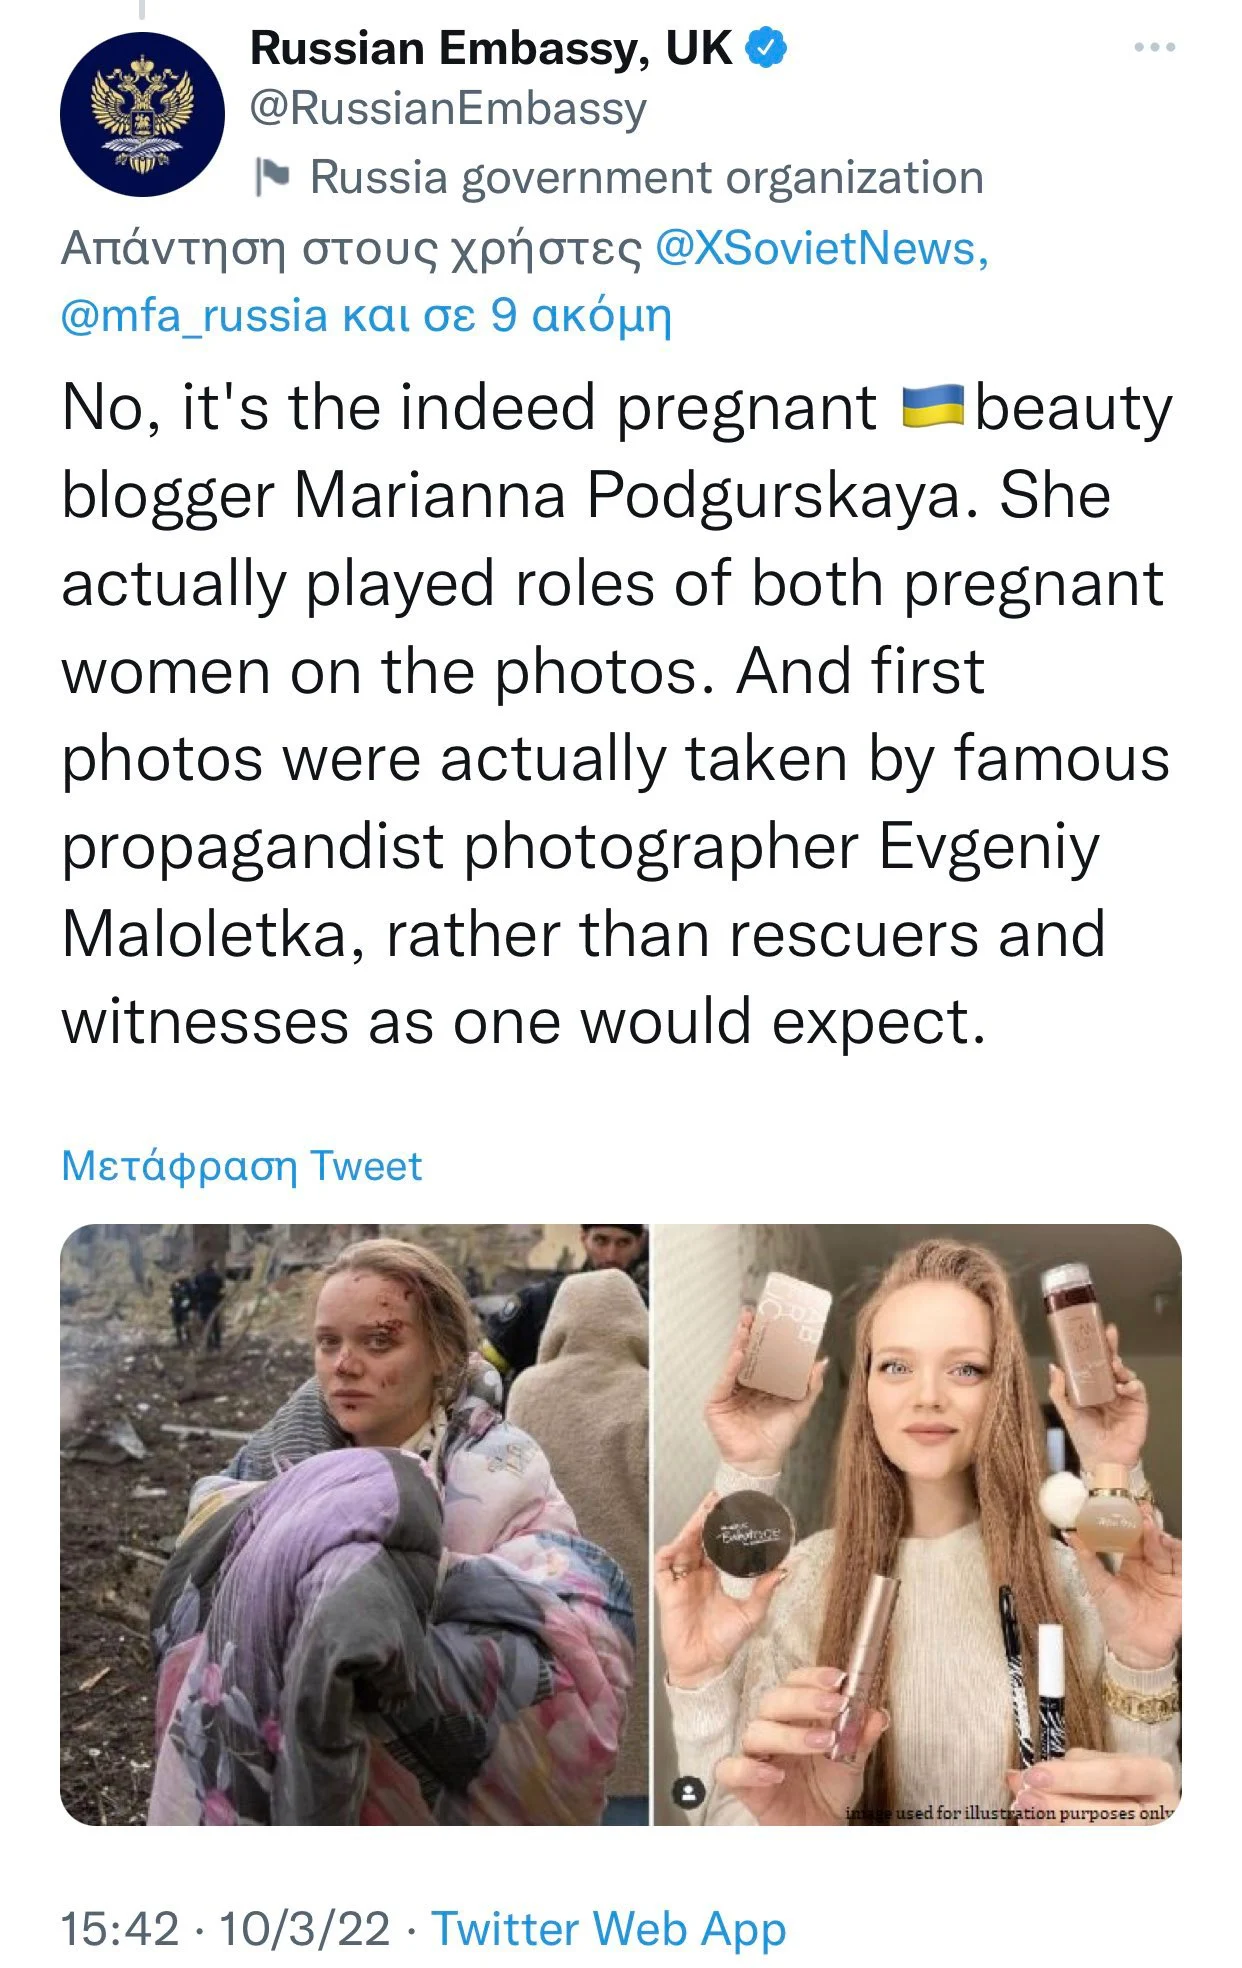
Task: Click the @RussianEmbassy handle
Action: tap(447, 108)
